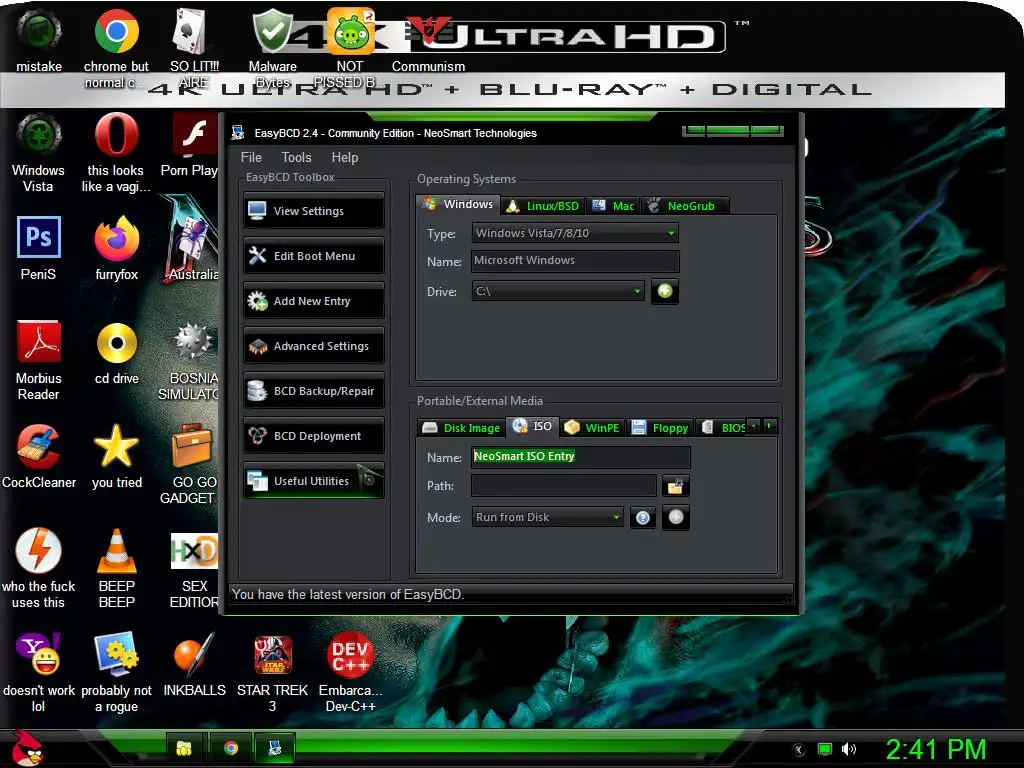Switch to the Floppy tab
1024x768 pixels.
[x=660, y=428]
